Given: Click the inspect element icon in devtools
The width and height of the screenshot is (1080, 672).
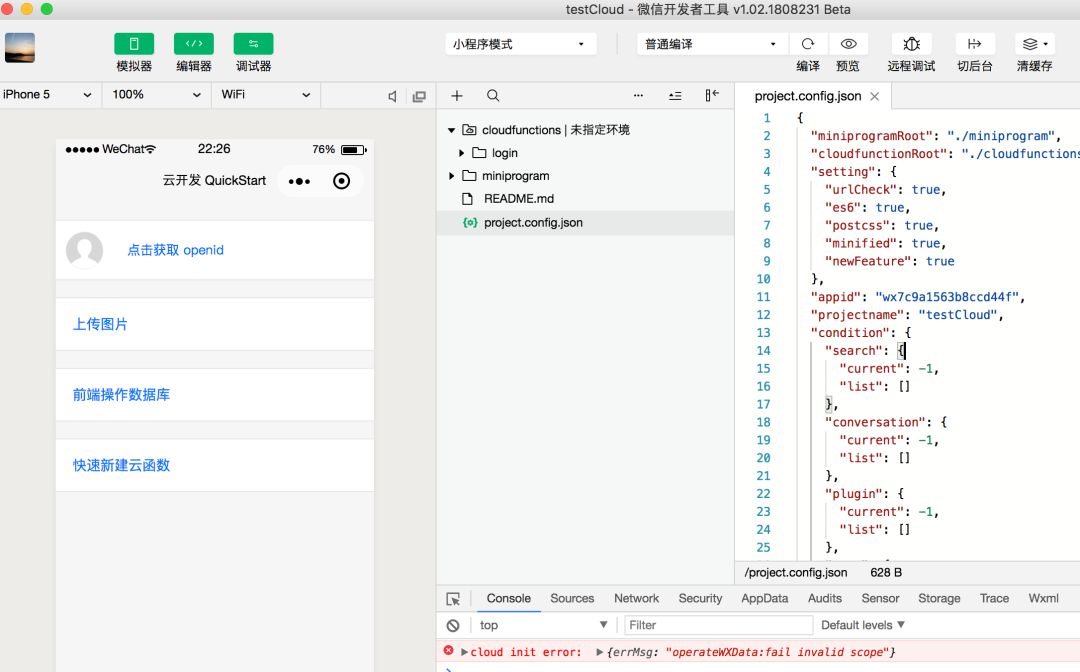Looking at the screenshot, I should (453, 599).
